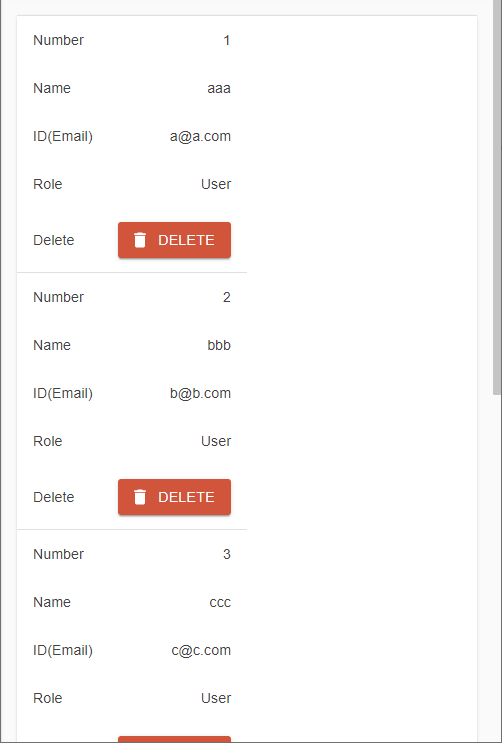Select the email c@c.com
The height and width of the screenshot is (743, 502).
(x=201, y=650)
